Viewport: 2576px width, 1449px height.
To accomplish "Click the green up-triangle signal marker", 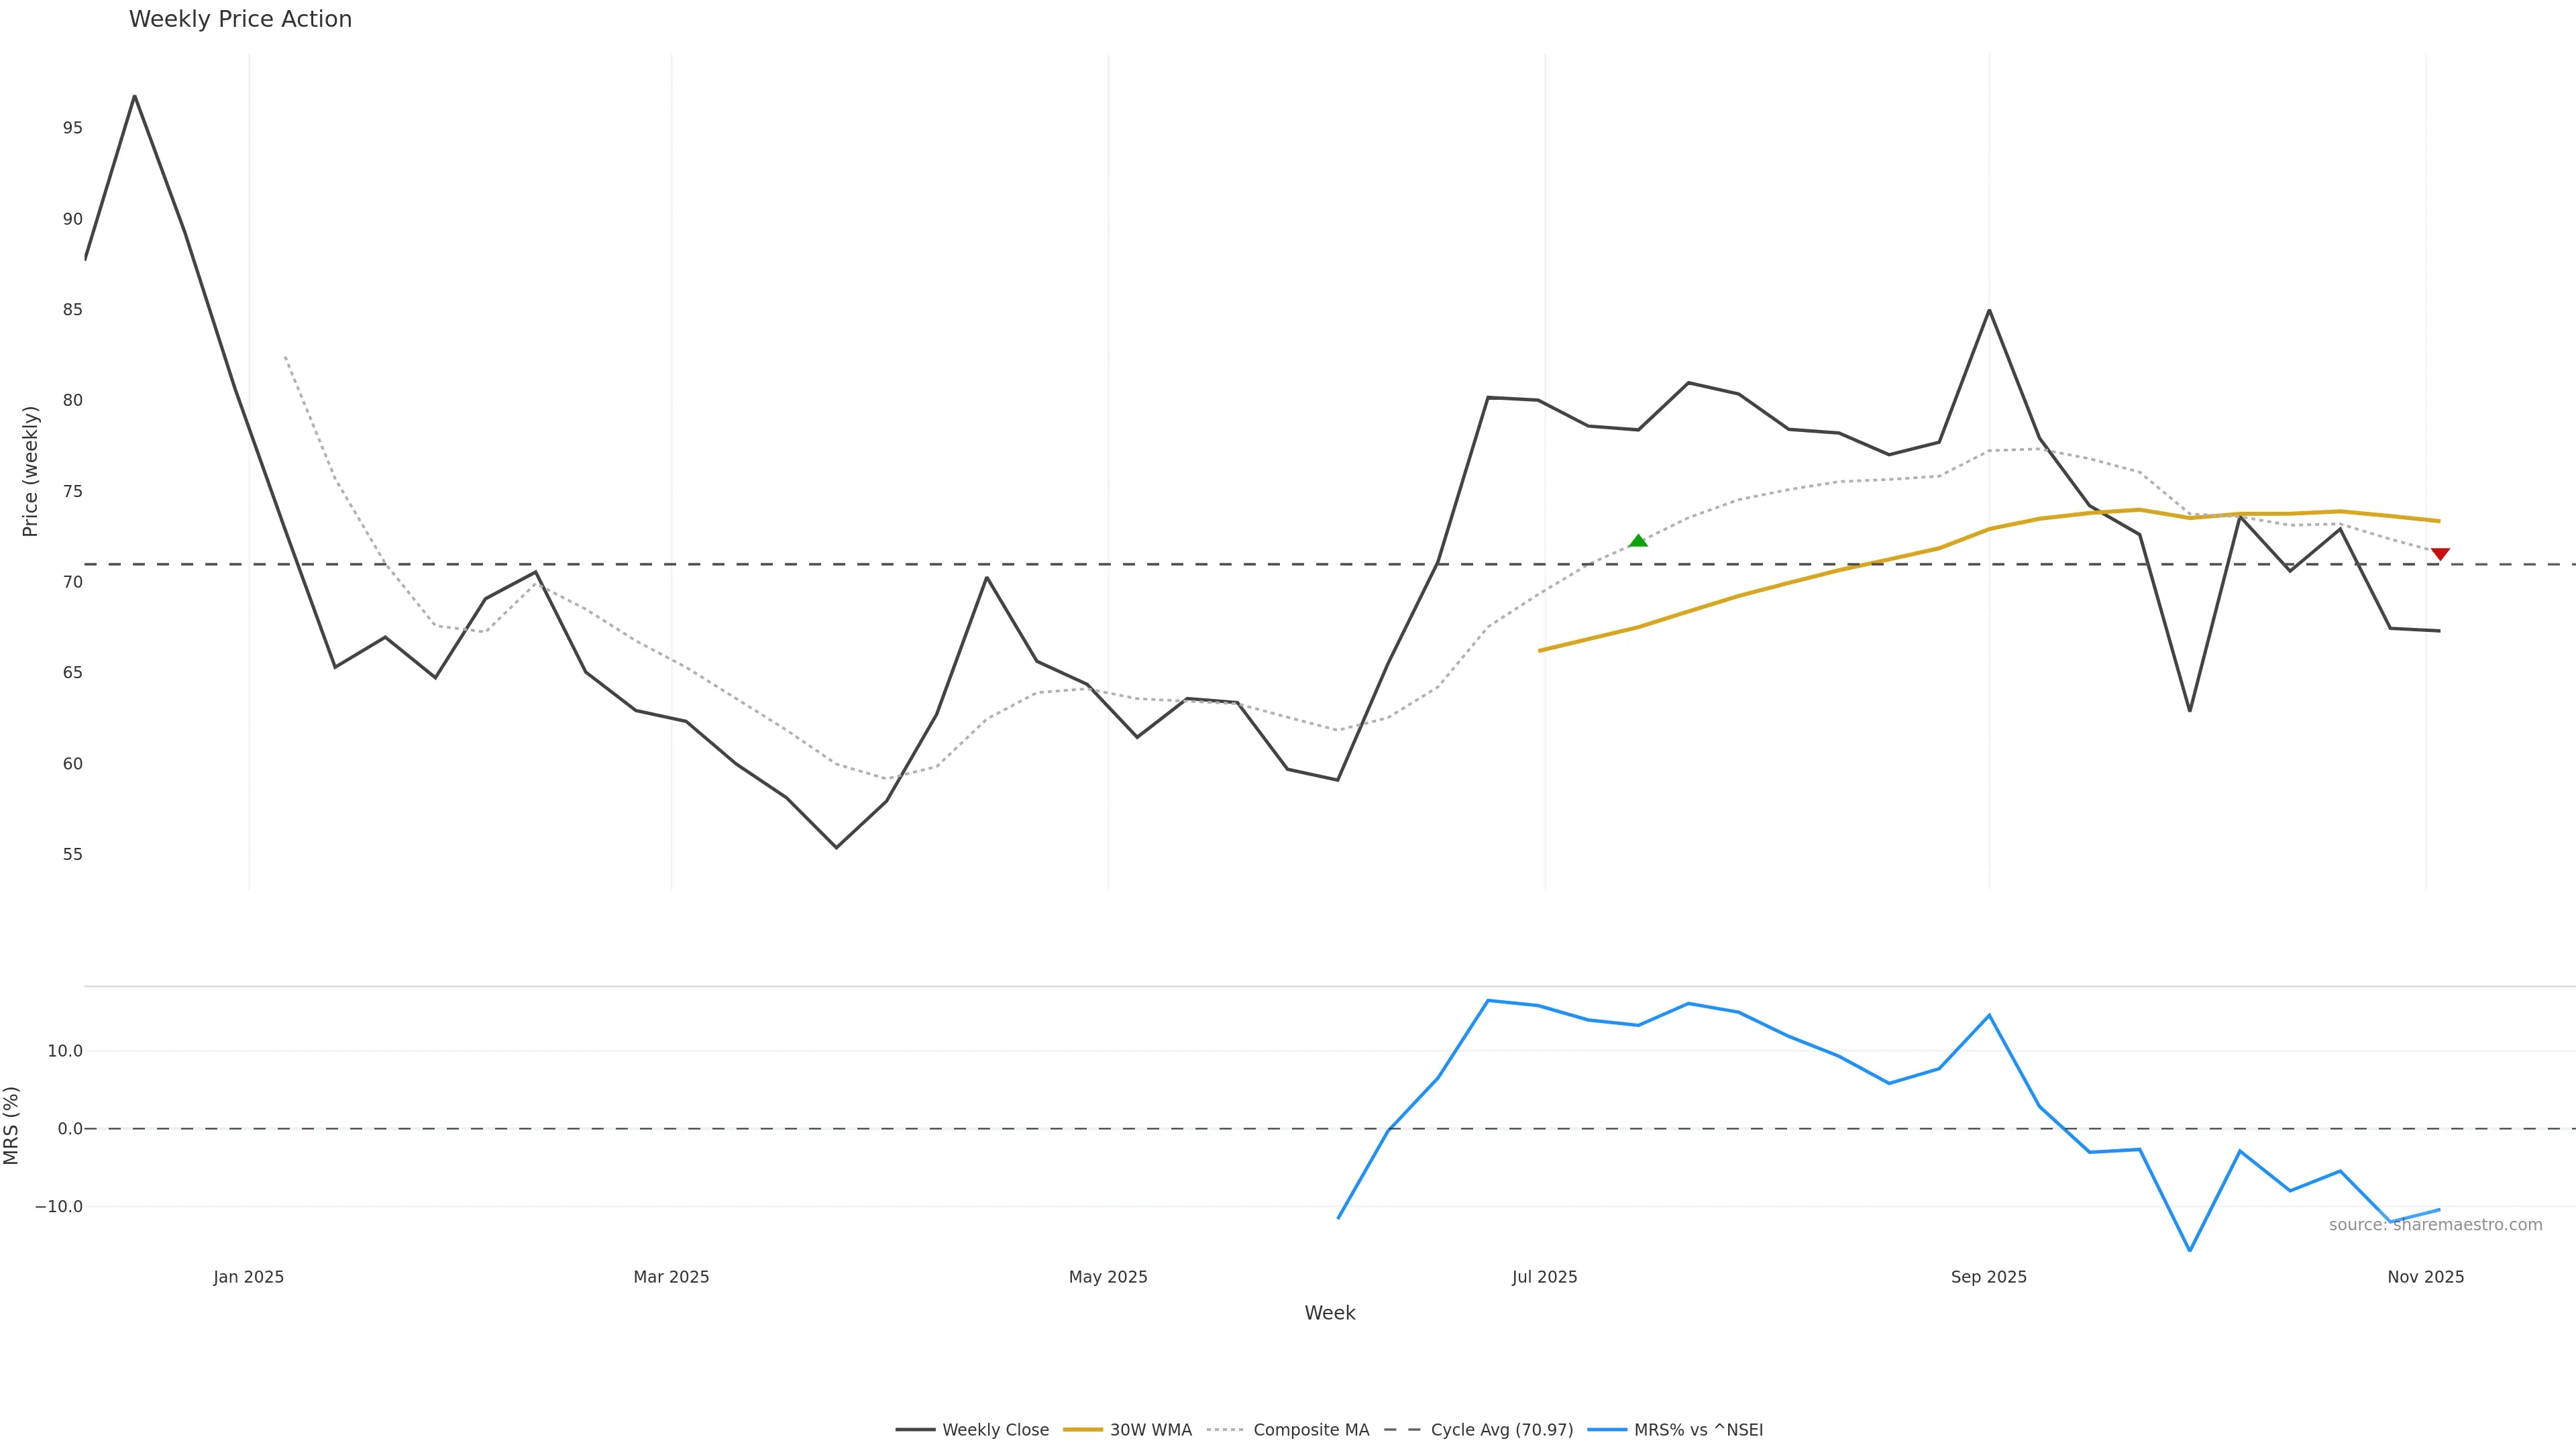I will tap(1638, 541).
